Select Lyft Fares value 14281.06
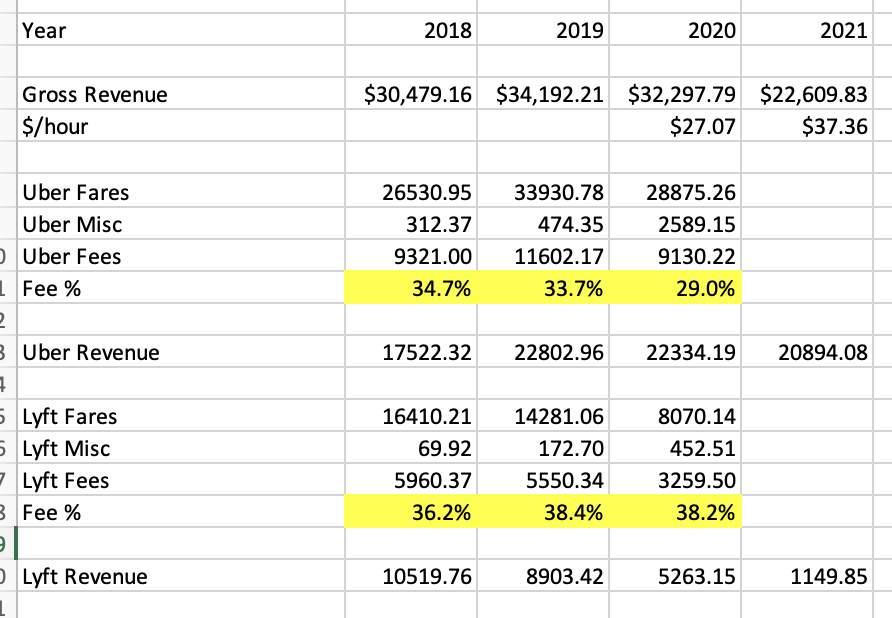 (543, 415)
